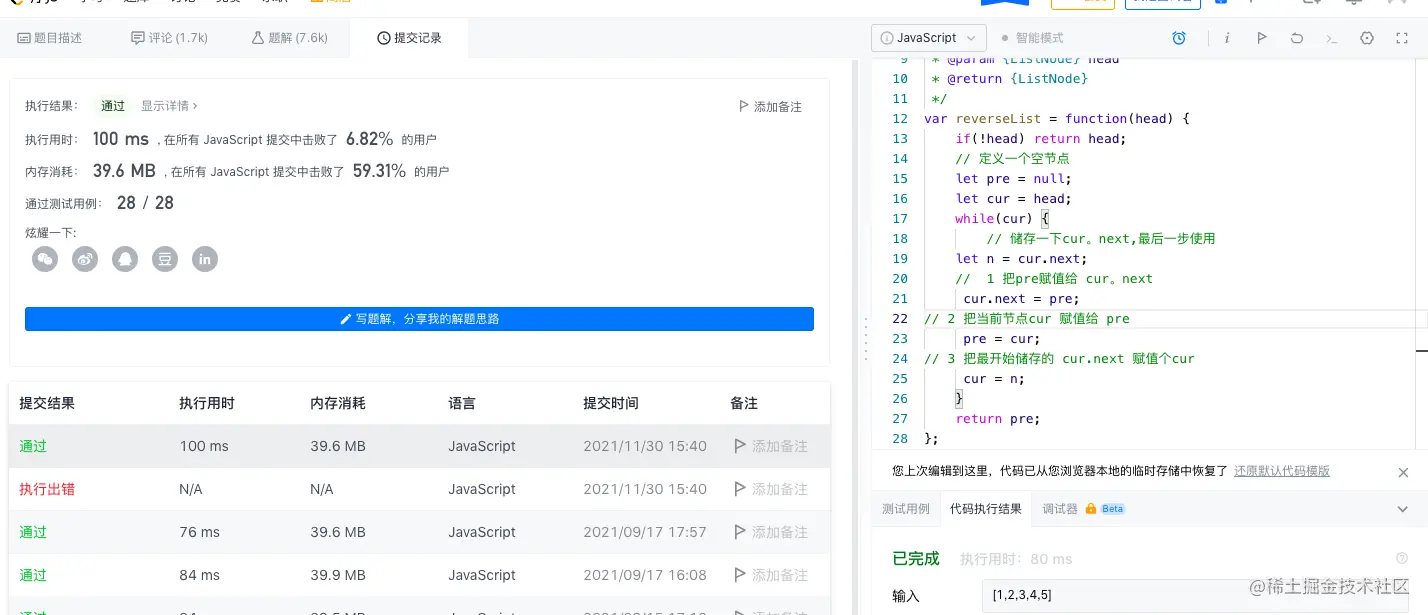The image size is (1428, 615).
Task: Click the 提交结果 column header
Action: tap(47, 403)
